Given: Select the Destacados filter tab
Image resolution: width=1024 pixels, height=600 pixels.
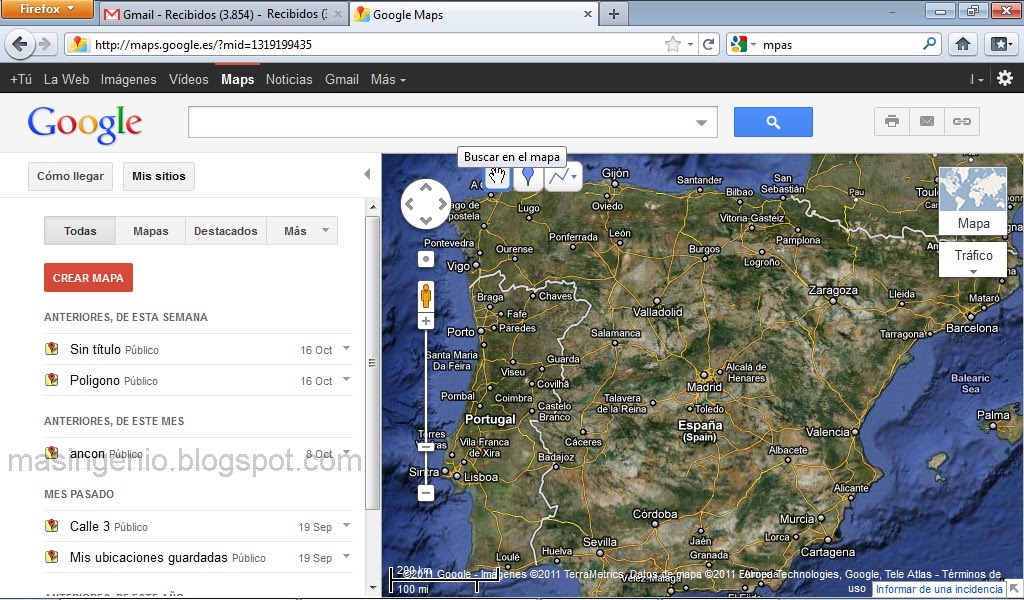Looking at the screenshot, I should 226,231.
